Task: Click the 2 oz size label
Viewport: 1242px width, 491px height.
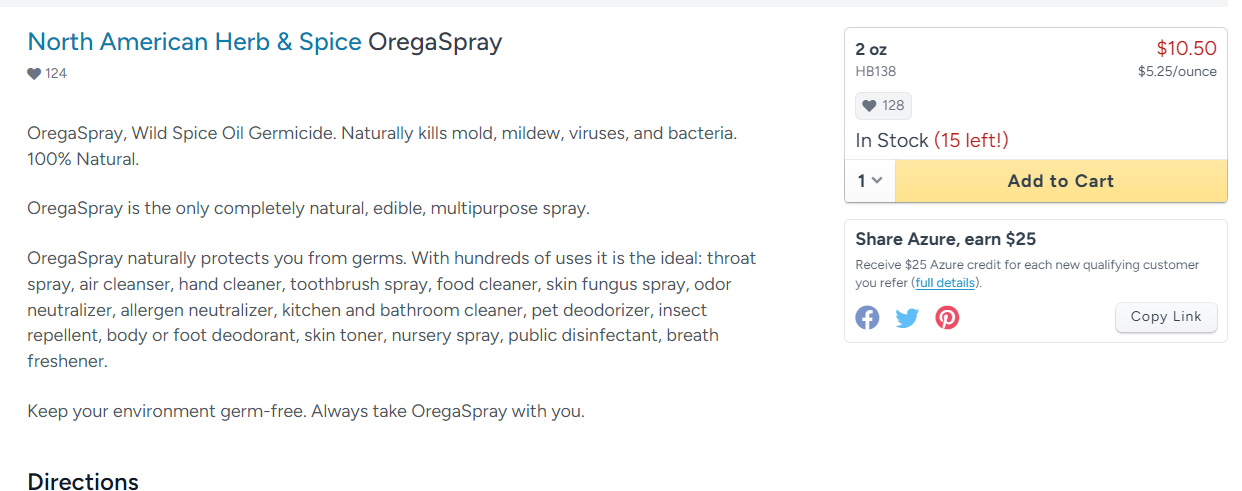Action: (871, 49)
